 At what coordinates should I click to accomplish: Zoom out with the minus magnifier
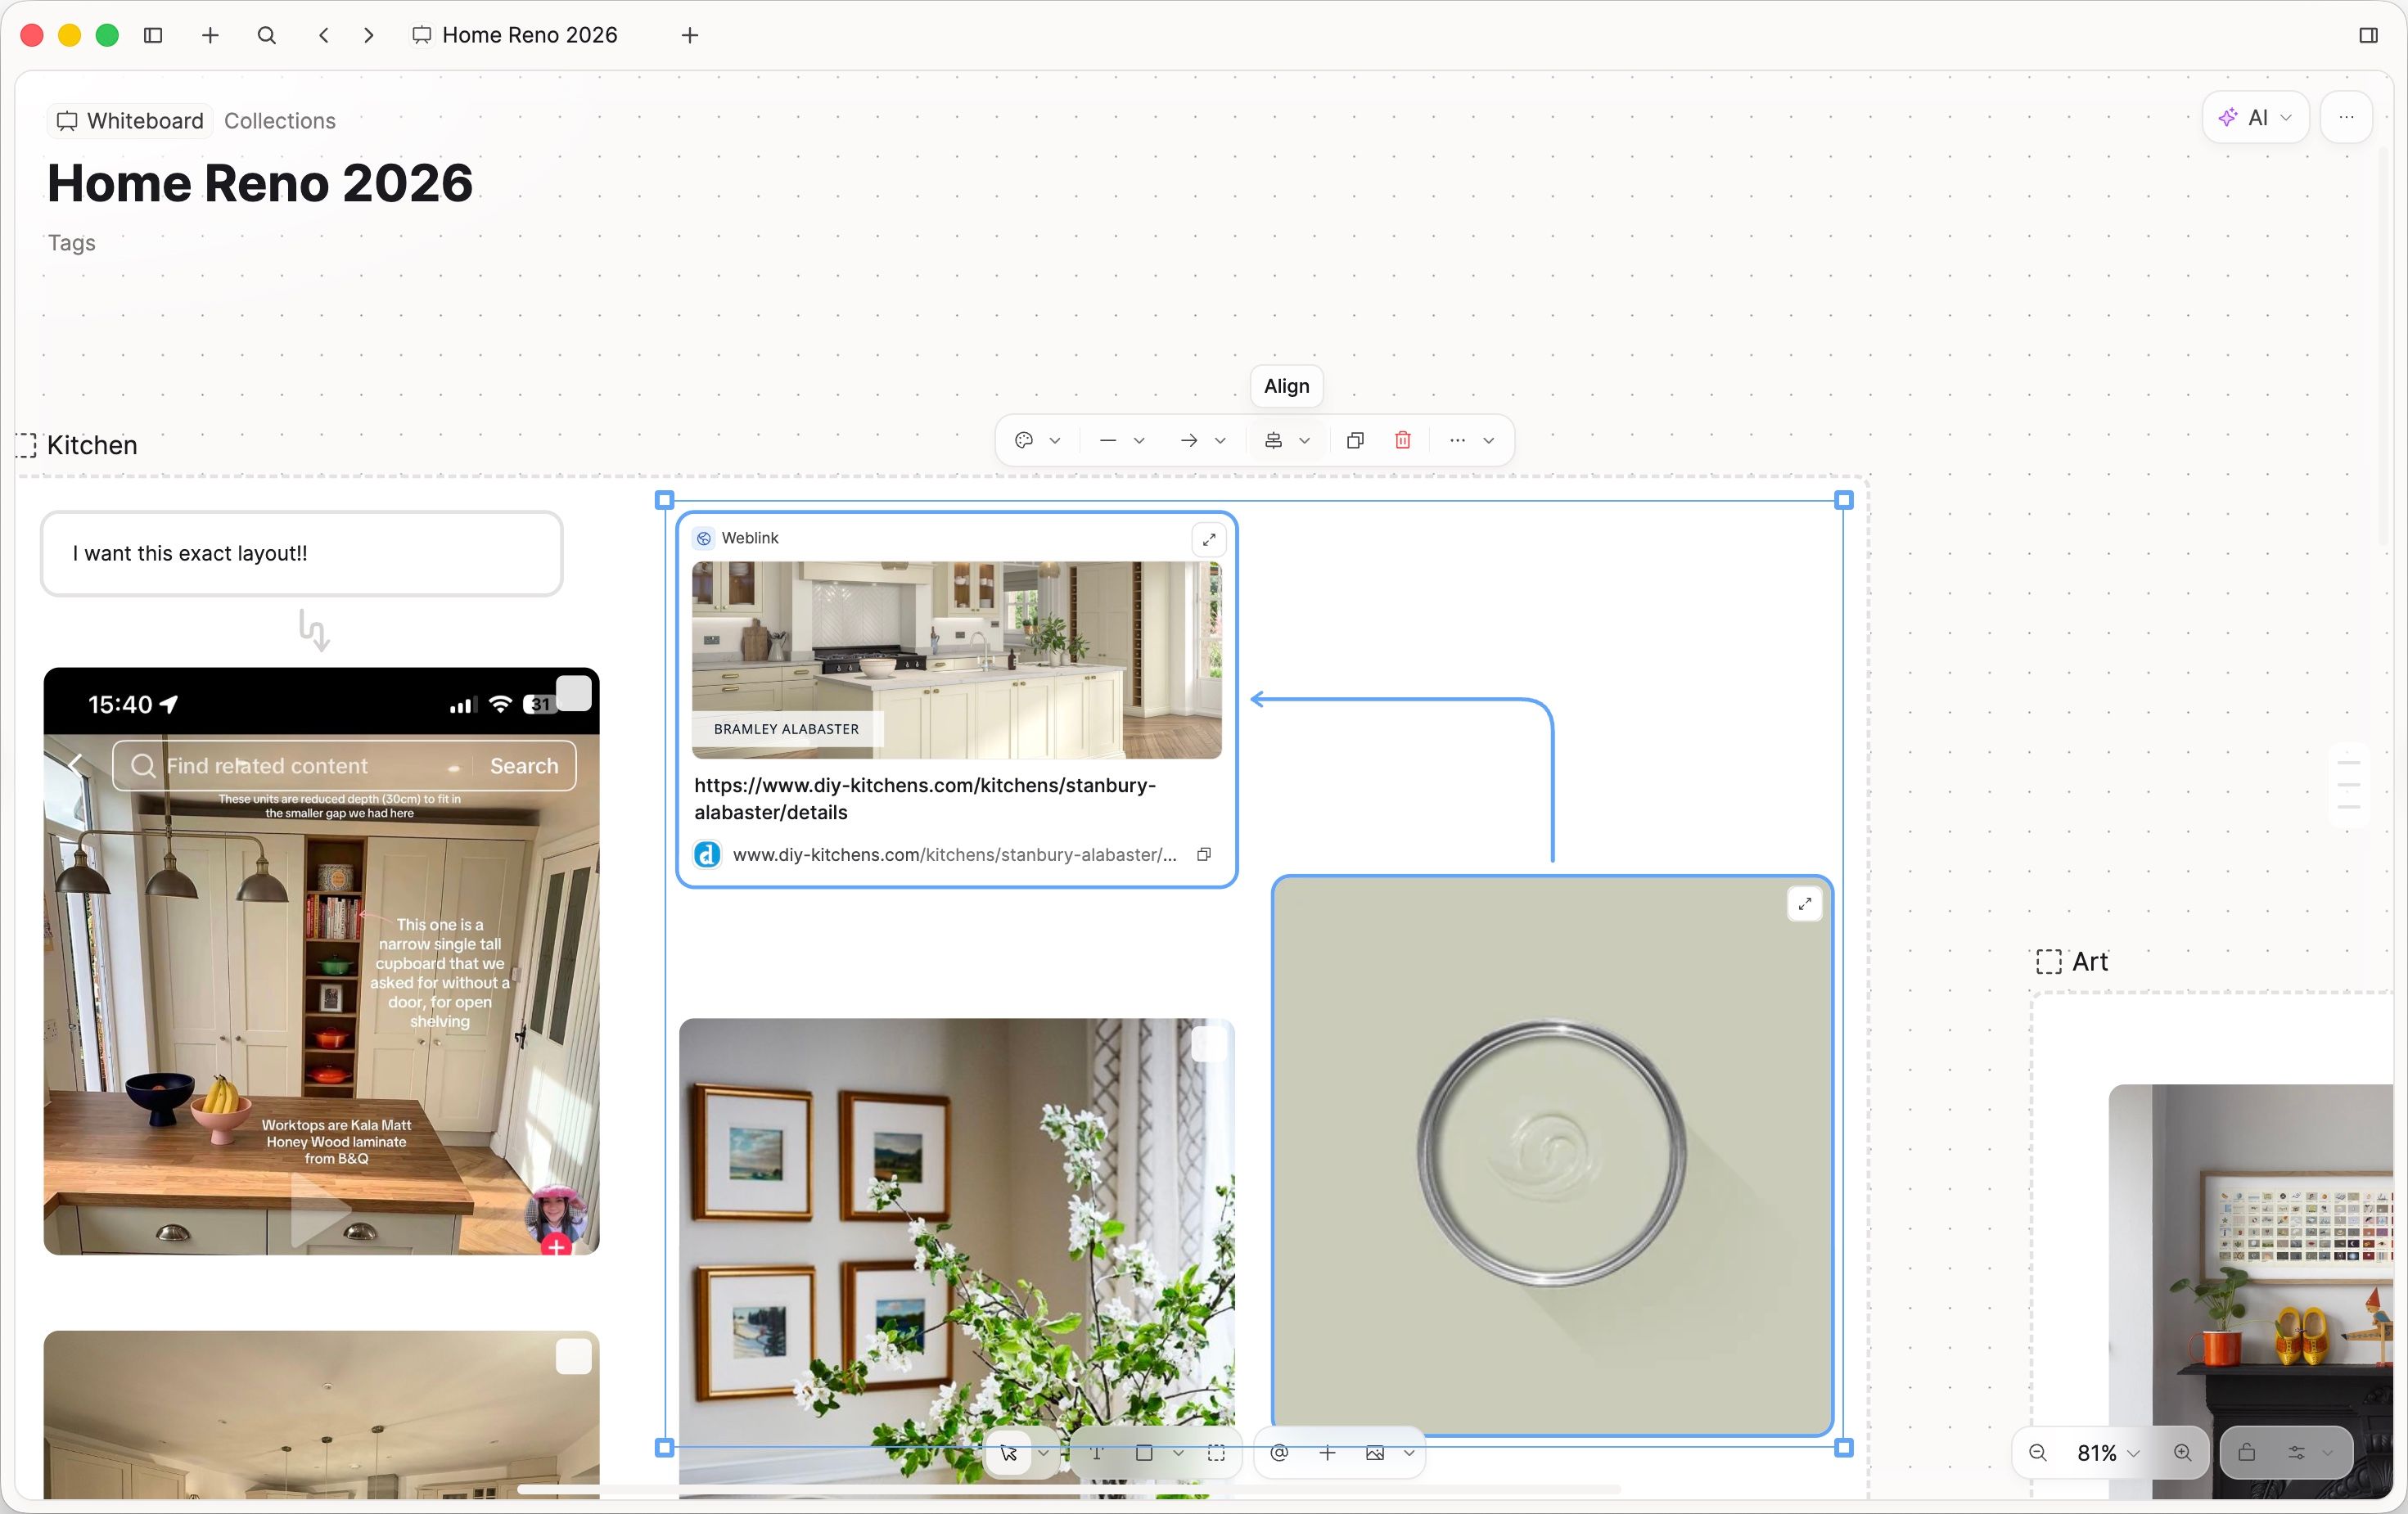pyautogui.click(x=2037, y=1453)
